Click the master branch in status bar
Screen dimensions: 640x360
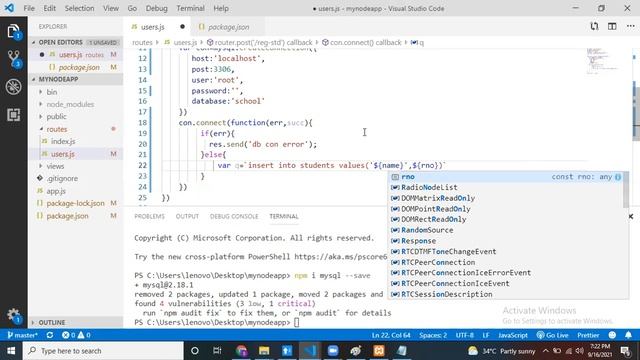click(x=23, y=335)
